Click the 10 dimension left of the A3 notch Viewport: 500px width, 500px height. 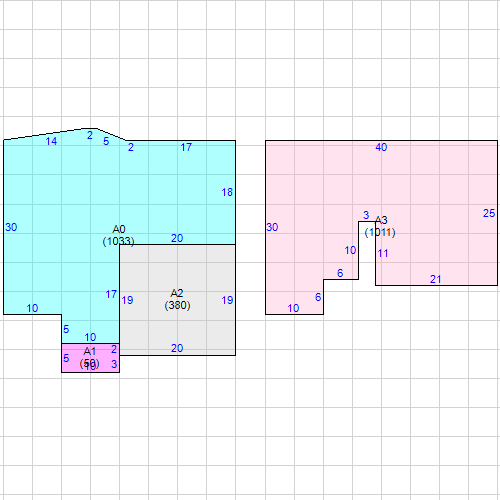(x=350, y=250)
